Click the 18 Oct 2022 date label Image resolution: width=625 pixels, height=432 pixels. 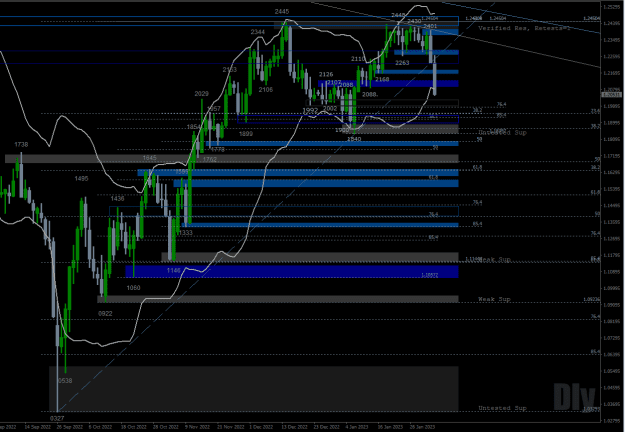click(x=134, y=427)
